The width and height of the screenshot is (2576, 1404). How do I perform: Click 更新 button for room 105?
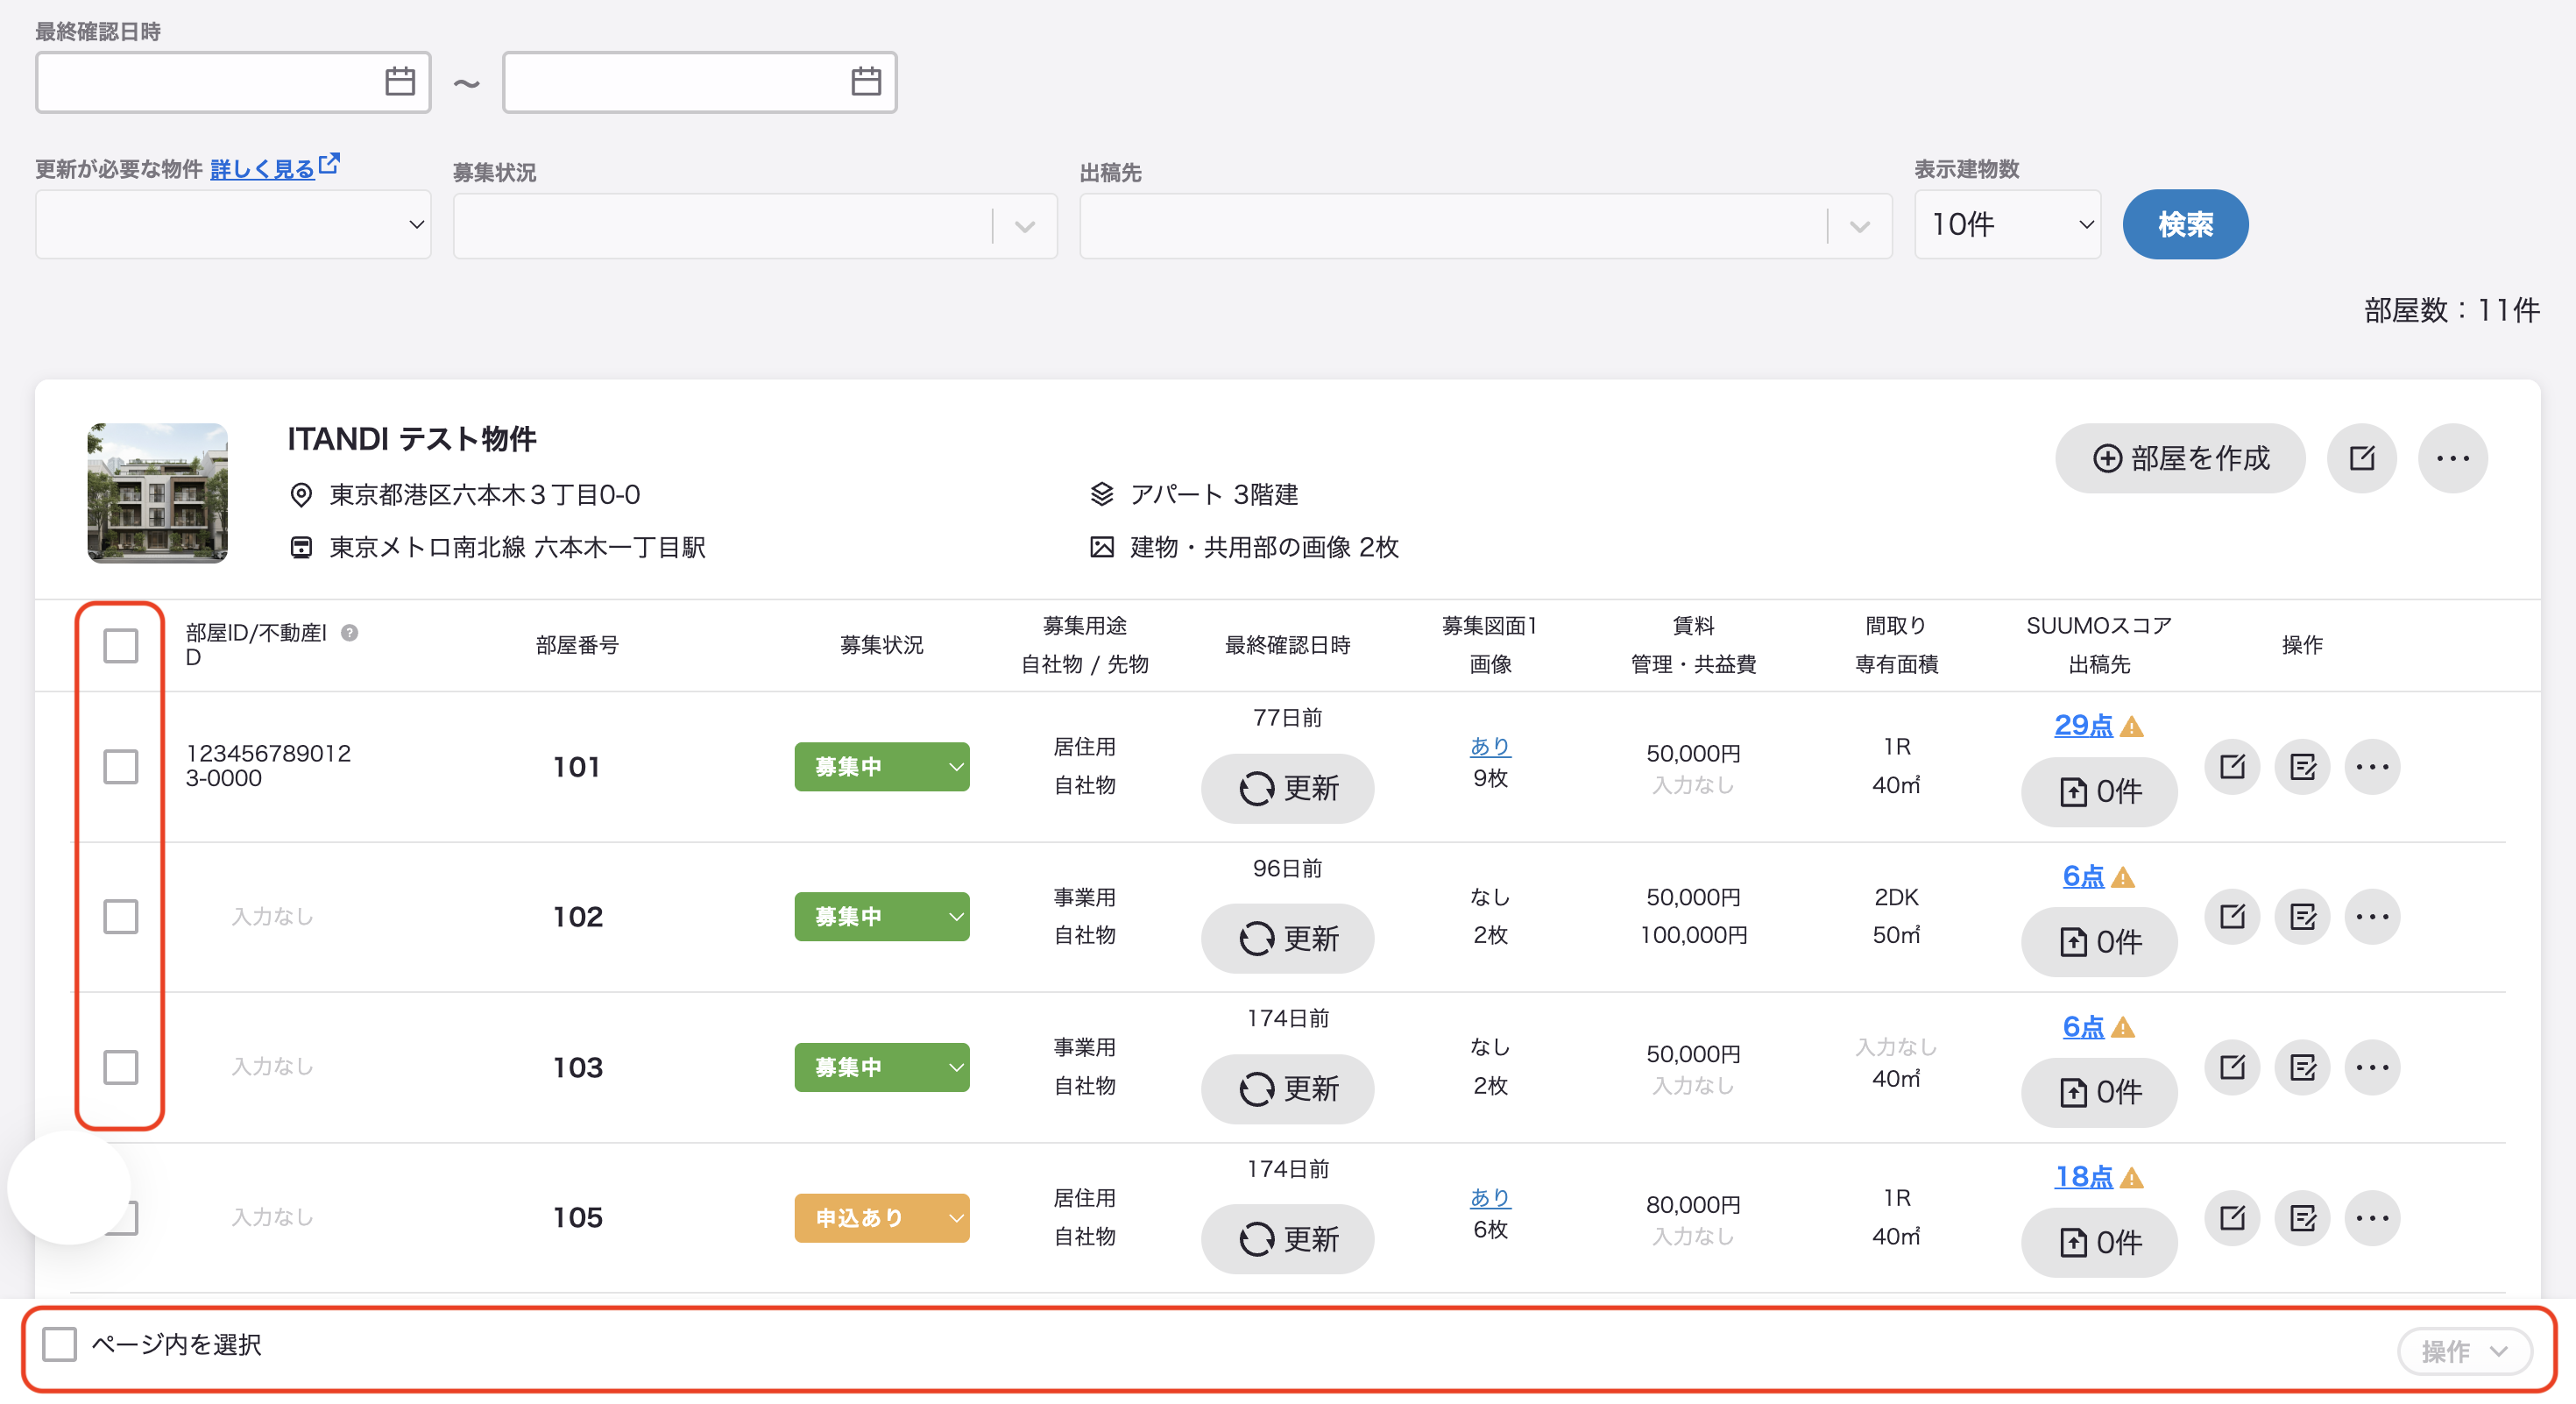coord(1288,1240)
